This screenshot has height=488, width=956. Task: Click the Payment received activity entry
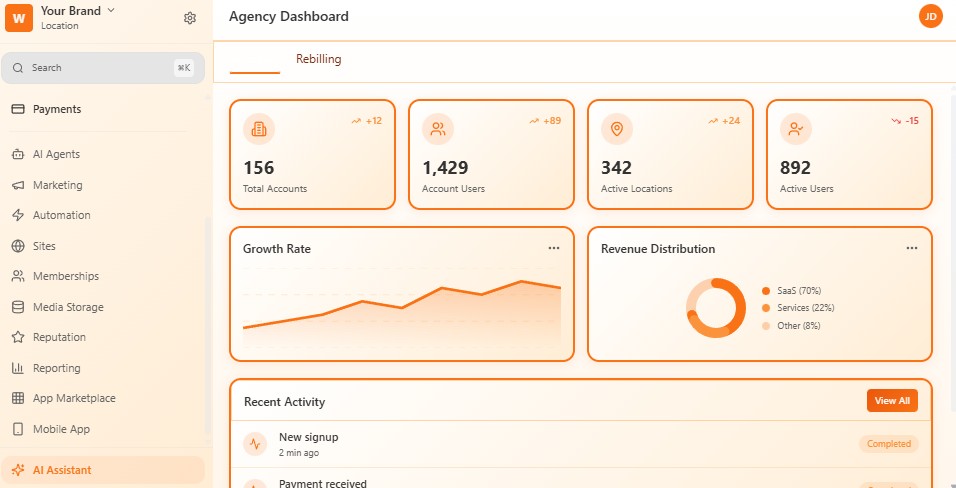581,478
